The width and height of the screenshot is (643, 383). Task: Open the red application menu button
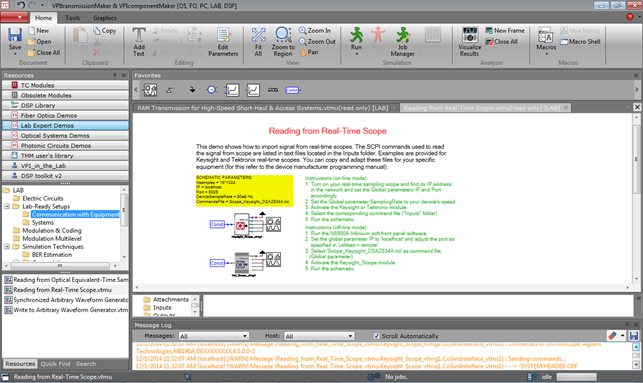tap(14, 17)
